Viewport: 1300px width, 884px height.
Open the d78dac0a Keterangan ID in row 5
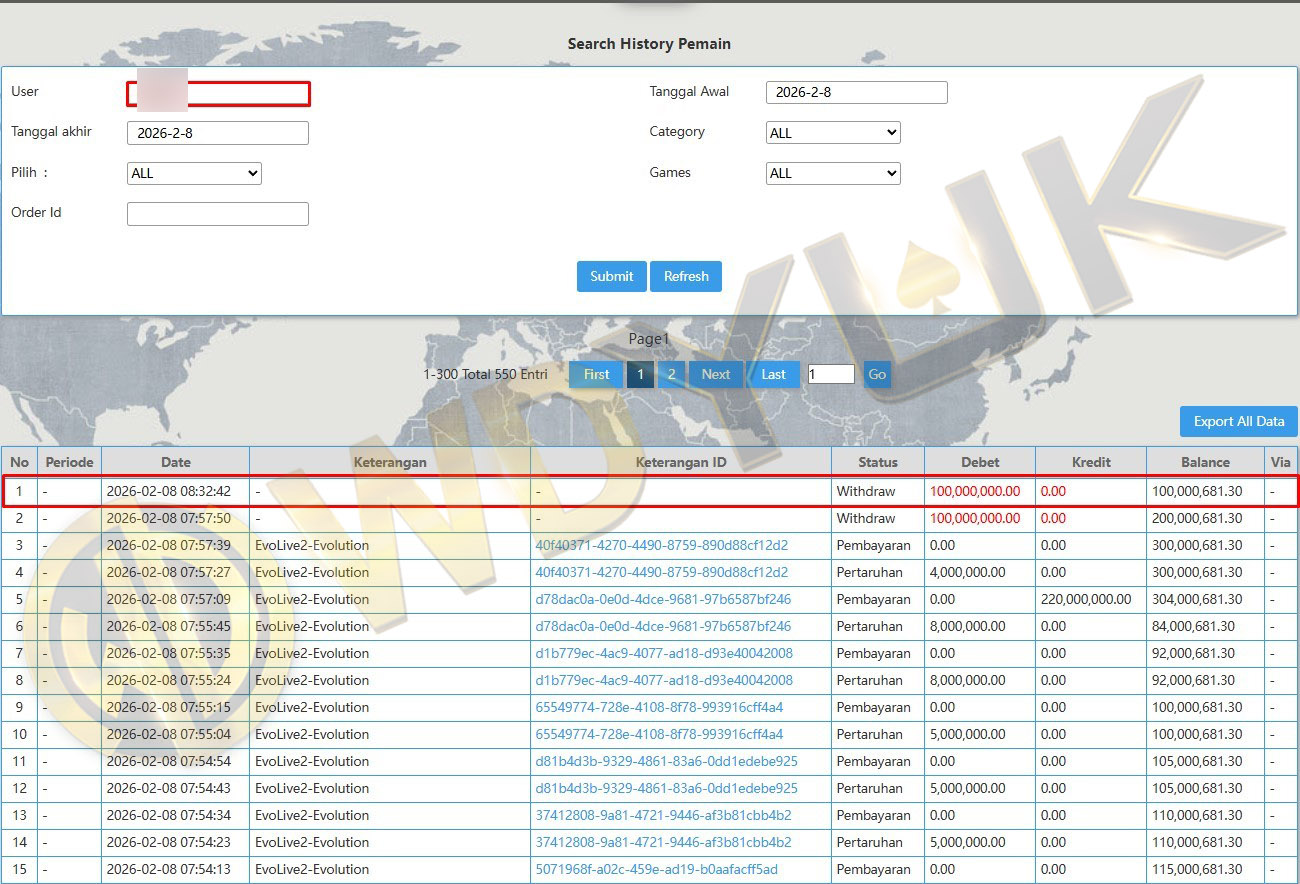(662, 600)
